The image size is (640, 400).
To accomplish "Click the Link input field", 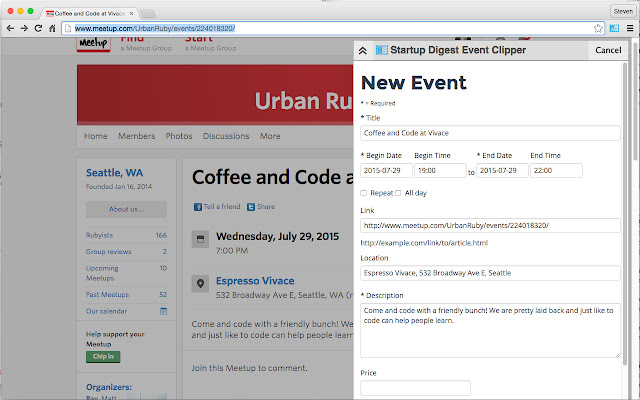I will click(x=490, y=225).
